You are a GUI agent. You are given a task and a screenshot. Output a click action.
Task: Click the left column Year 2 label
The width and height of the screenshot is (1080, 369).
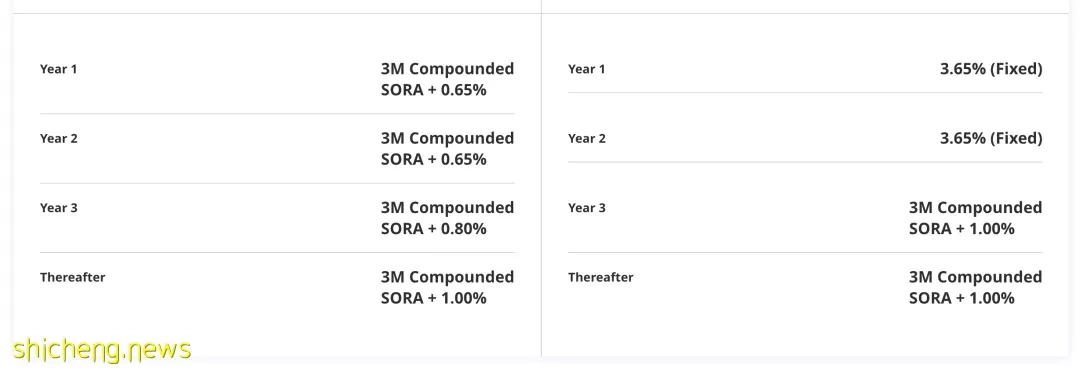coord(59,138)
